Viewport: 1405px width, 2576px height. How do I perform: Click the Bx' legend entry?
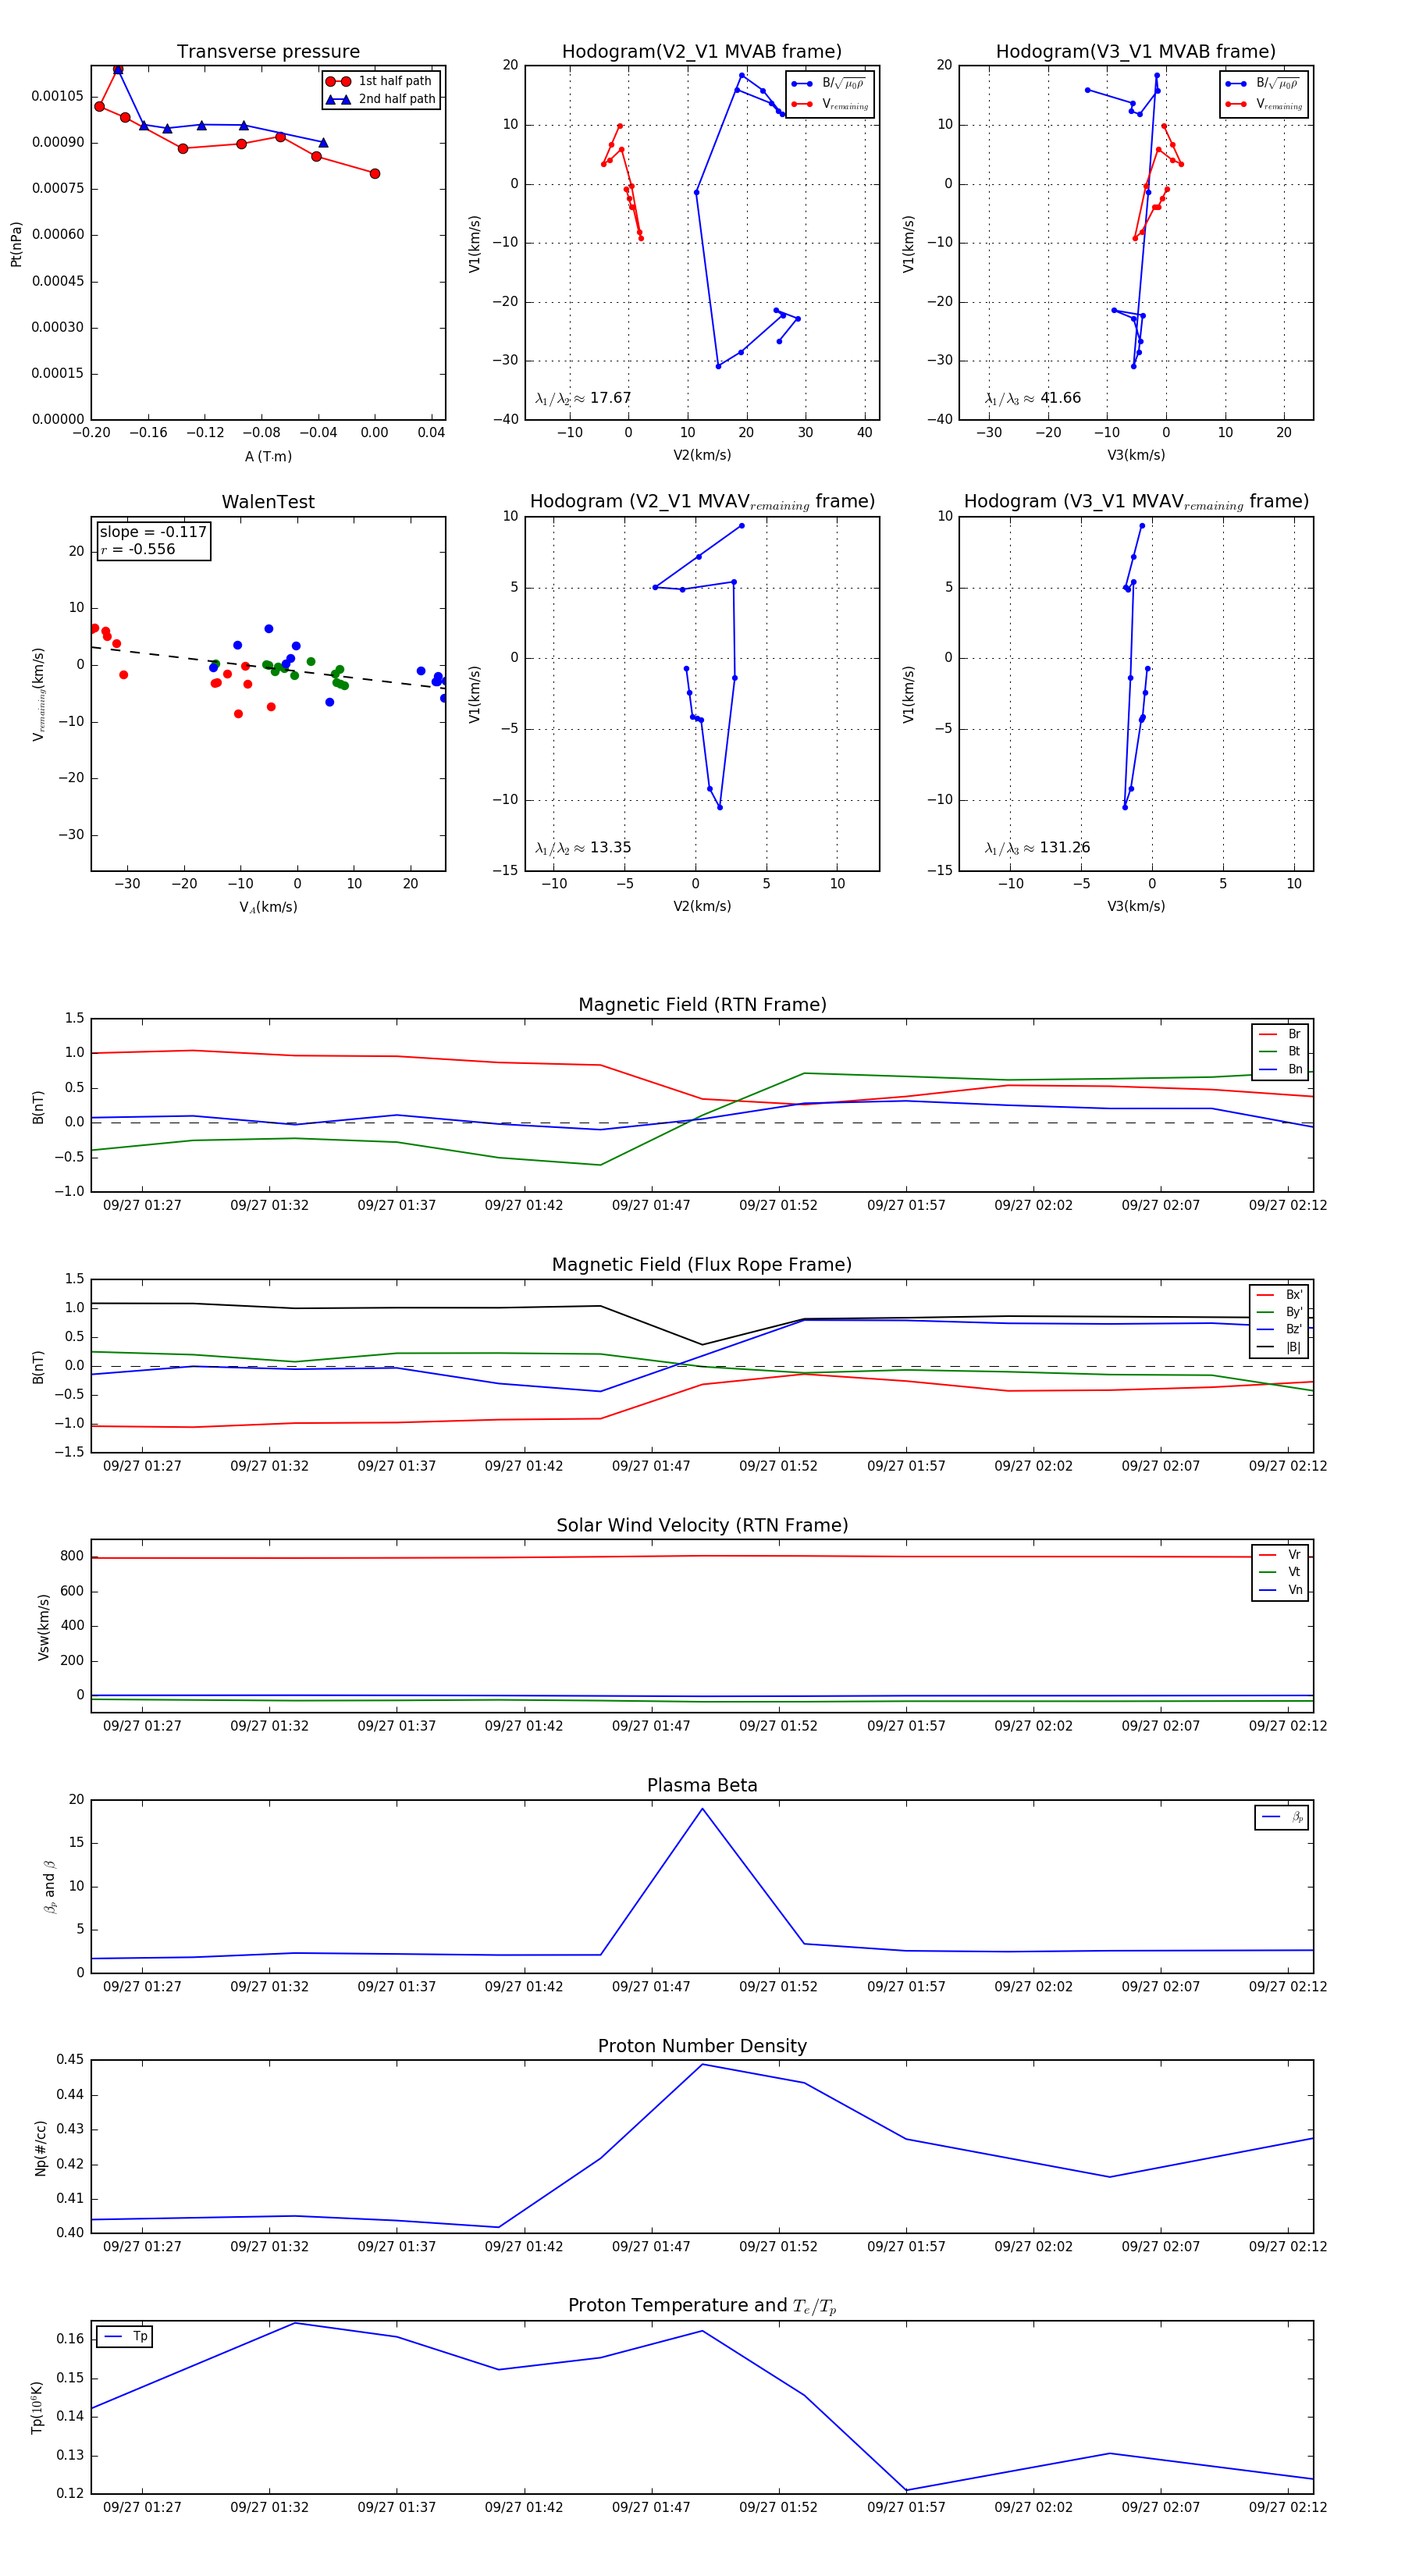pyautogui.click(x=1280, y=1294)
